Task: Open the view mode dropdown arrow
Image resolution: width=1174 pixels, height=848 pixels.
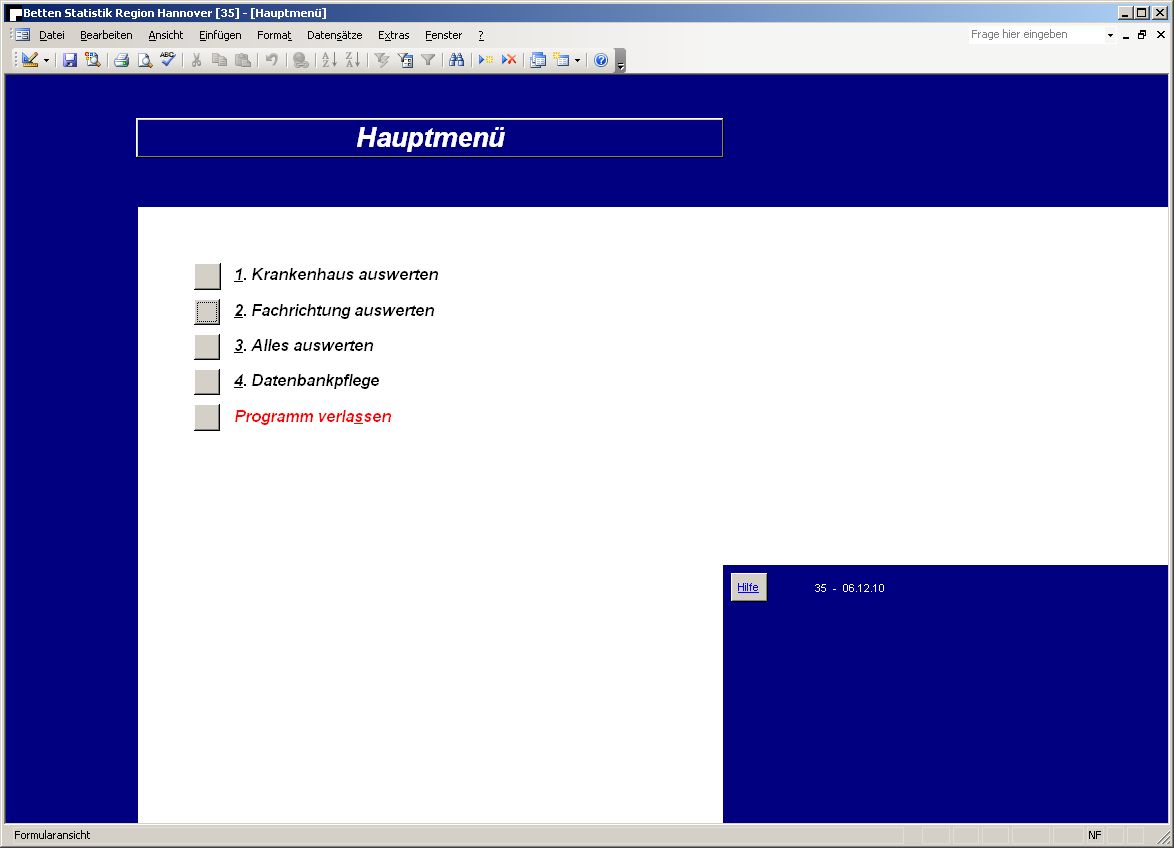Action: (46, 61)
